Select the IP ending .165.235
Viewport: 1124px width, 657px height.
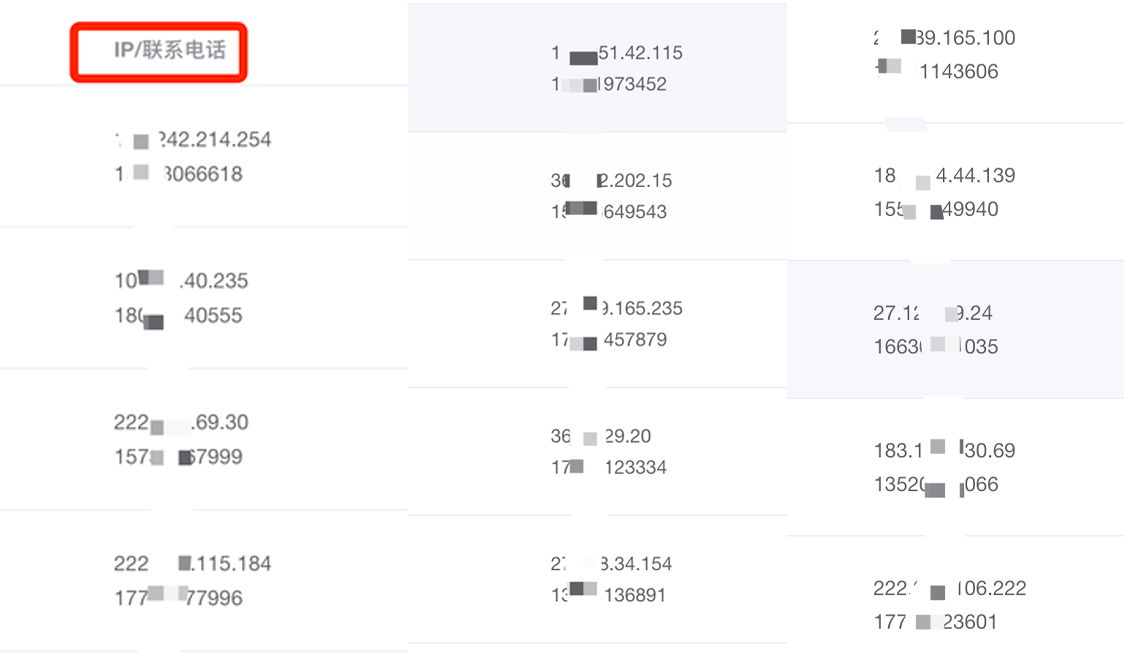[x=616, y=308]
